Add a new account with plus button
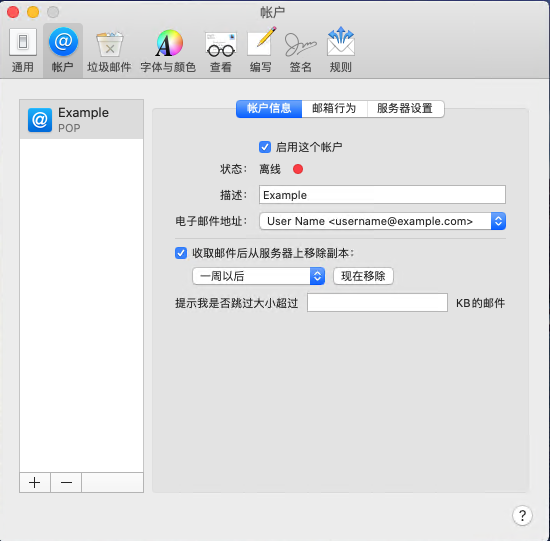Image resolution: width=550 pixels, height=541 pixels. click(35, 482)
